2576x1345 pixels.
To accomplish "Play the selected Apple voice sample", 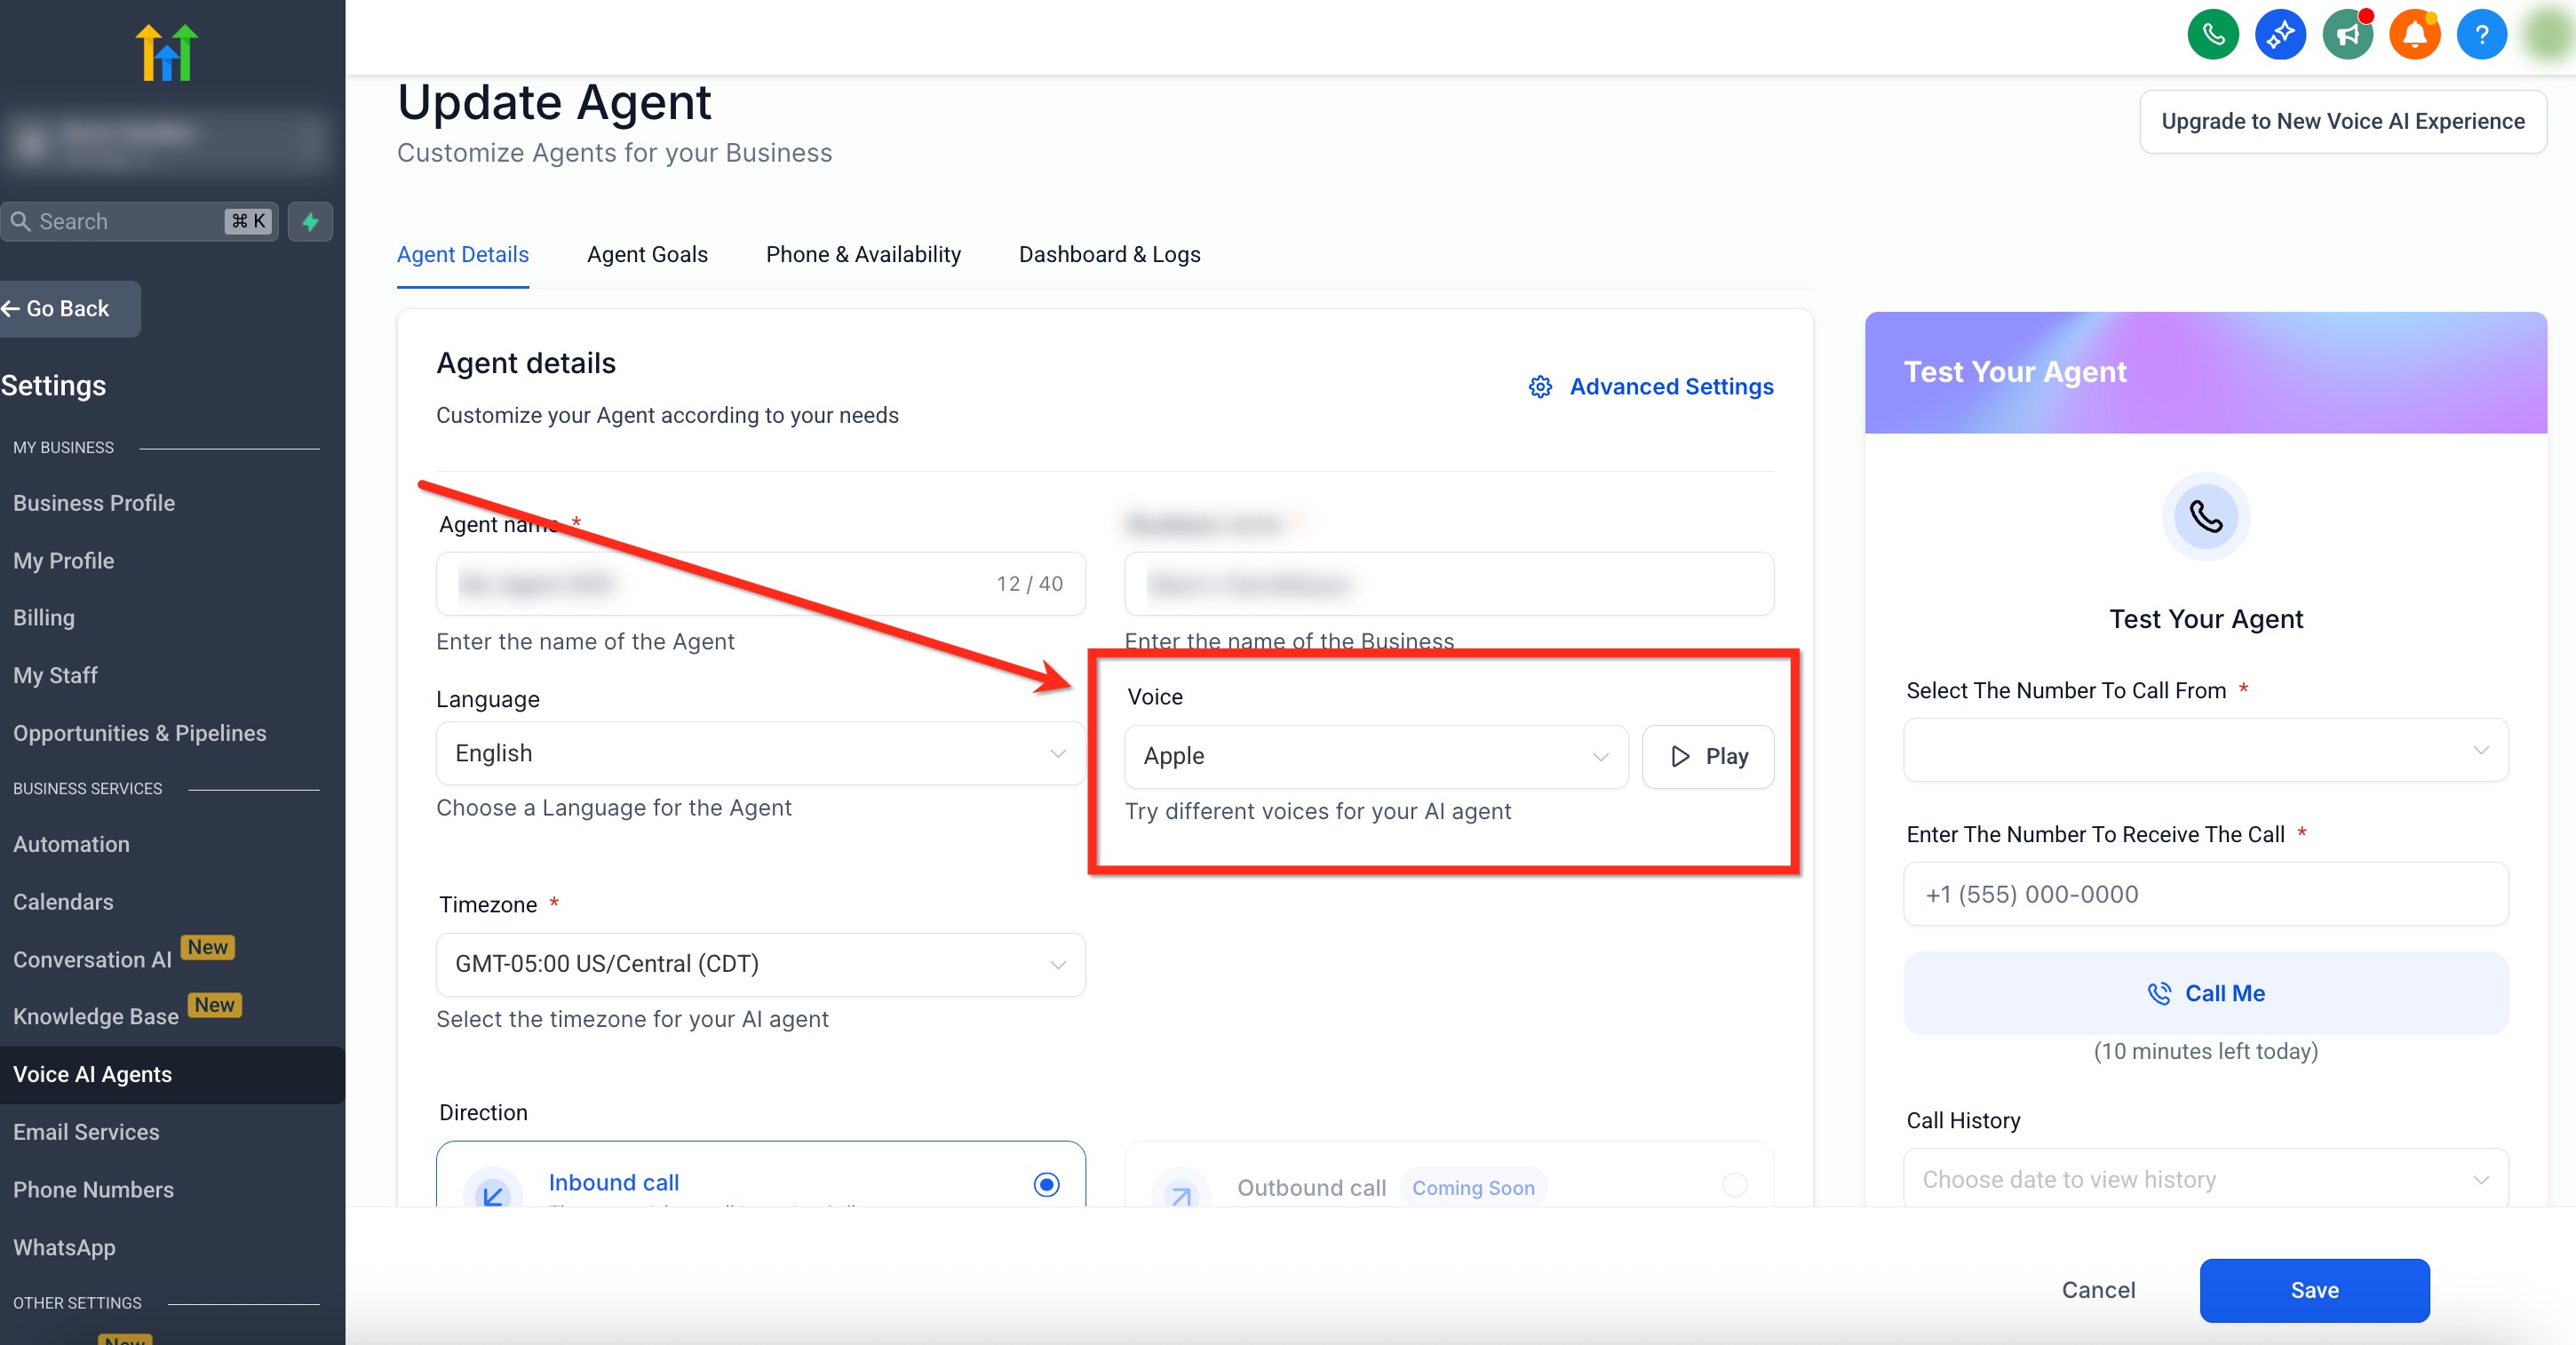I will pyautogui.click(x=1707, y=756).
